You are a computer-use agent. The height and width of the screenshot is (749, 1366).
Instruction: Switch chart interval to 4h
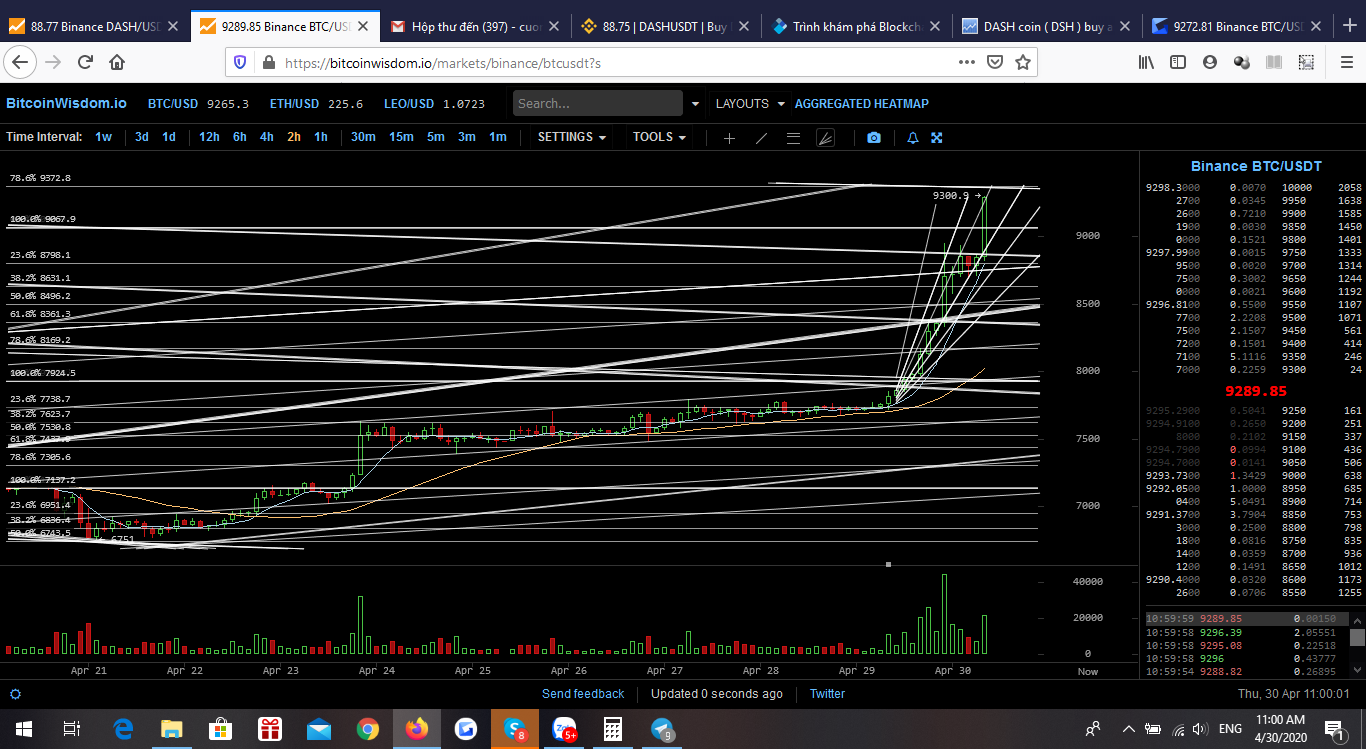tap(267, 137)
